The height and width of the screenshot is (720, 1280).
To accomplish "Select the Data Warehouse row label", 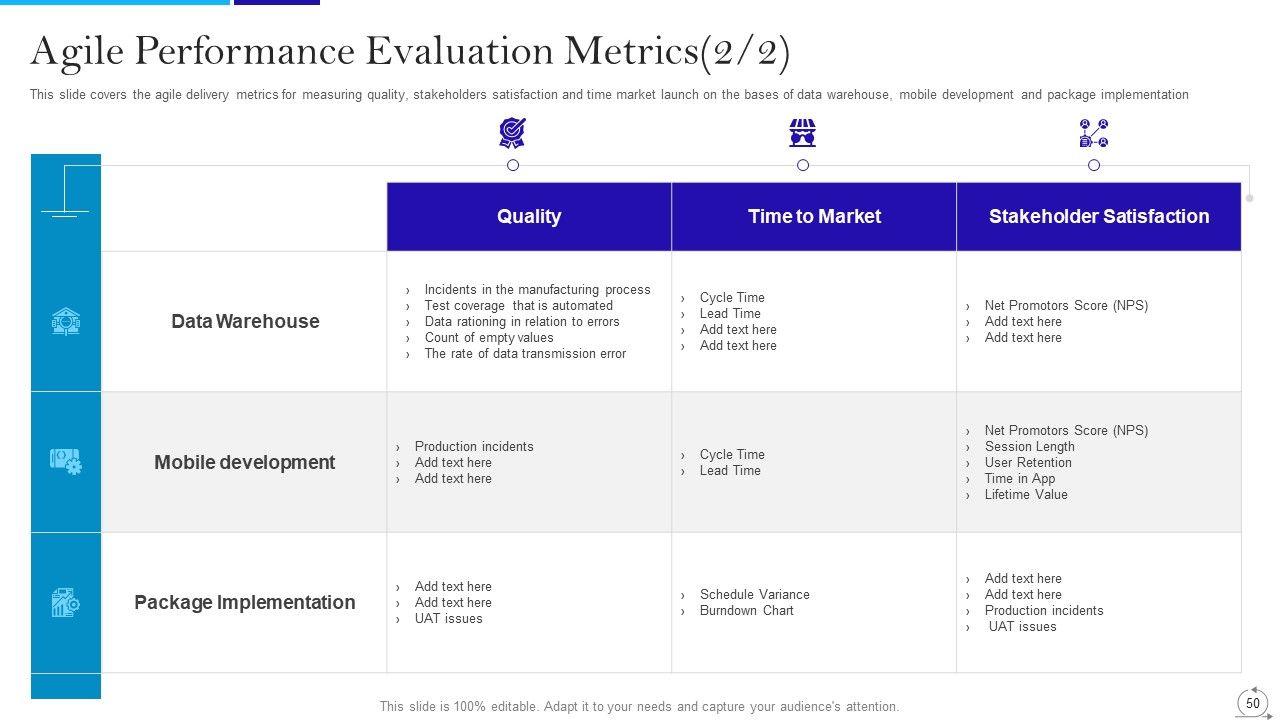I will point(245,321).
